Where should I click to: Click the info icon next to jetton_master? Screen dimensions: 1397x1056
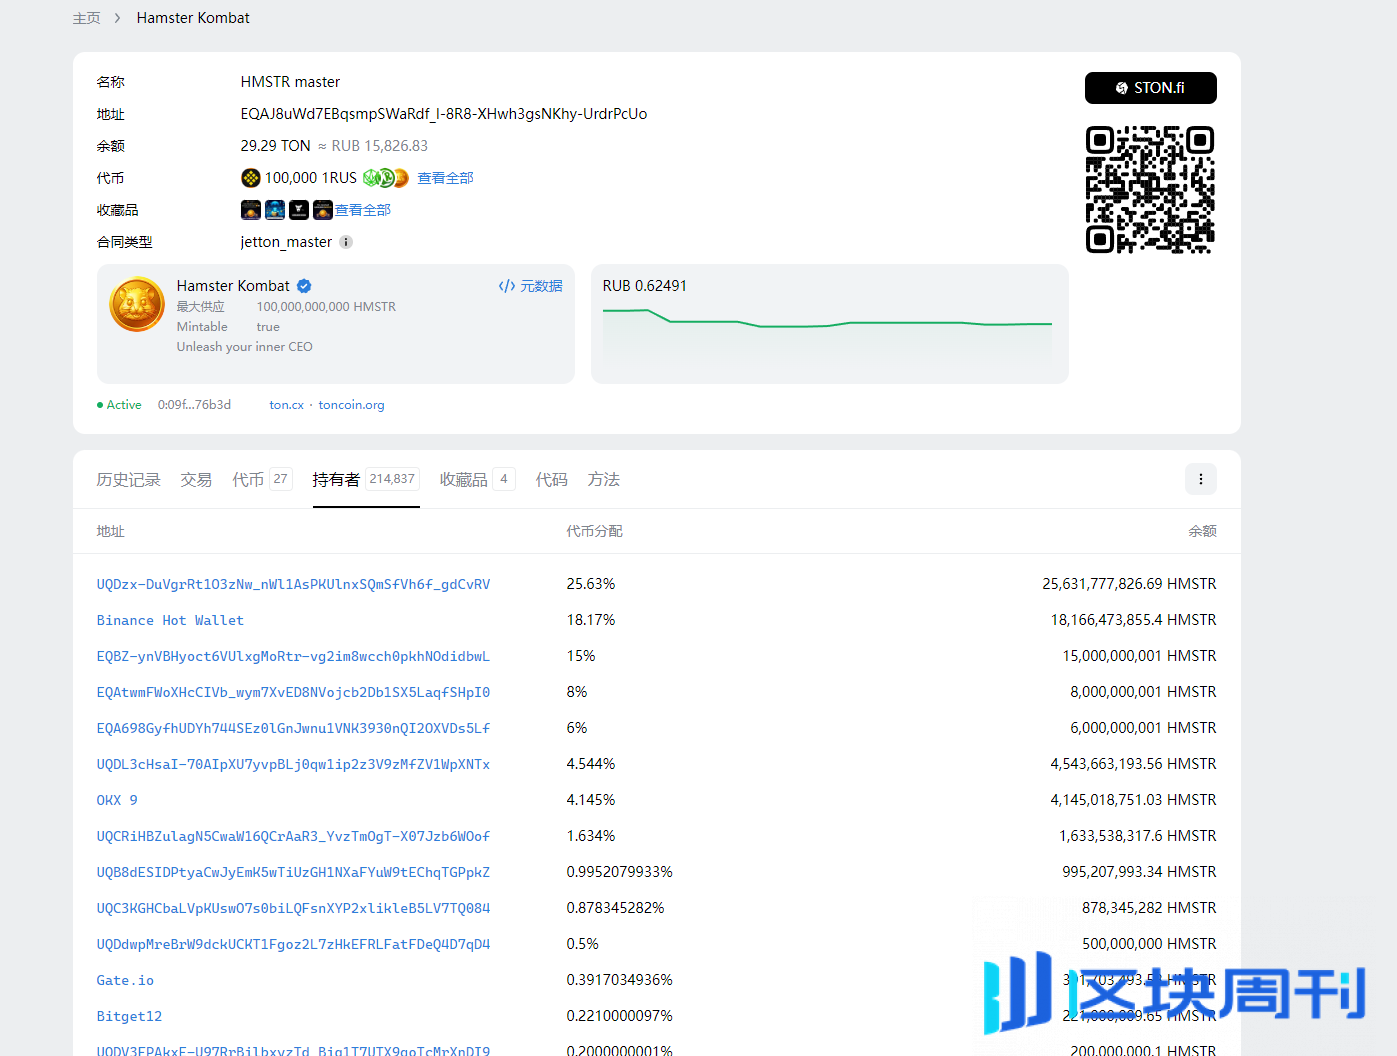tap(346, 242)
